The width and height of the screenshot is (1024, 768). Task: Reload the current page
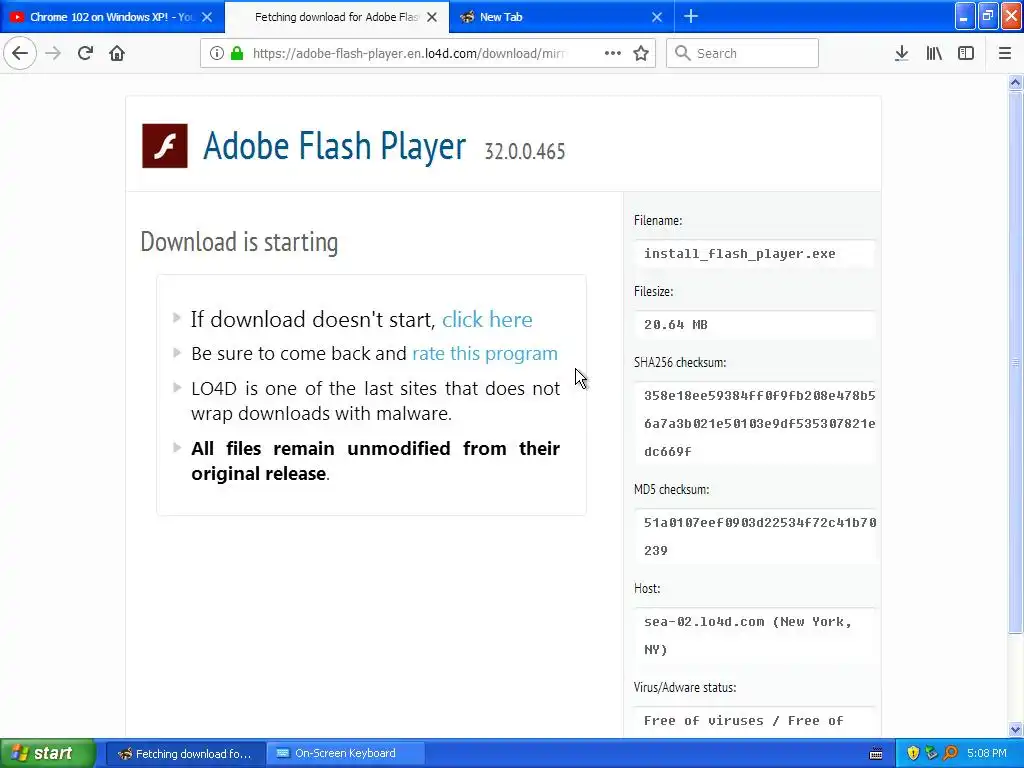pyautogui.click(x=85, y=53)
